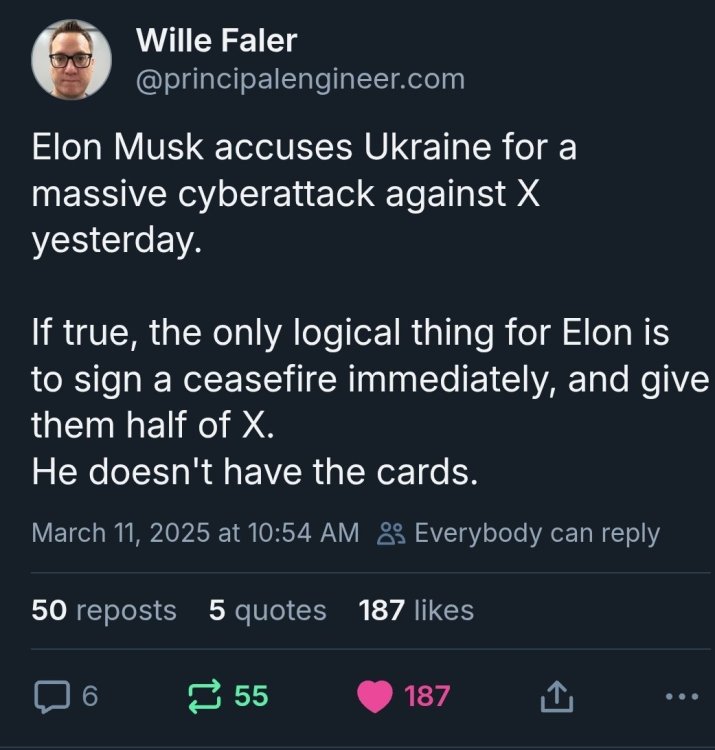Click the reply count 6 beside bubble
Image resolution: width=715 pixels, height=750 pixels.
[x=88, y=696]
